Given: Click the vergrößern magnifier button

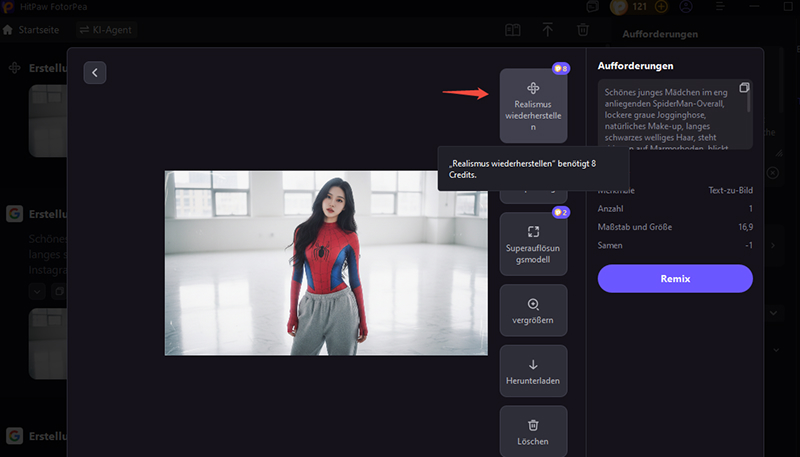Looking at the screenshot, I should click(533, 311).
